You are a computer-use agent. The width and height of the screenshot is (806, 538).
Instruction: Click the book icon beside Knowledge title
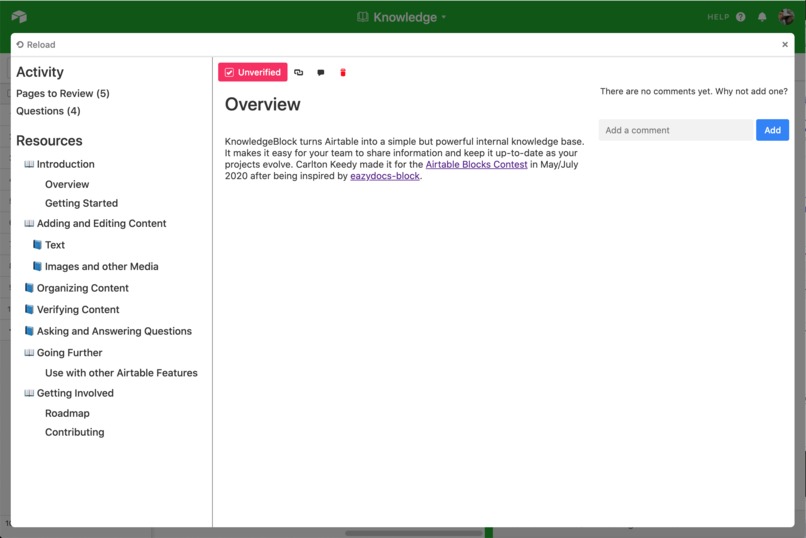(x=362, y=17)
